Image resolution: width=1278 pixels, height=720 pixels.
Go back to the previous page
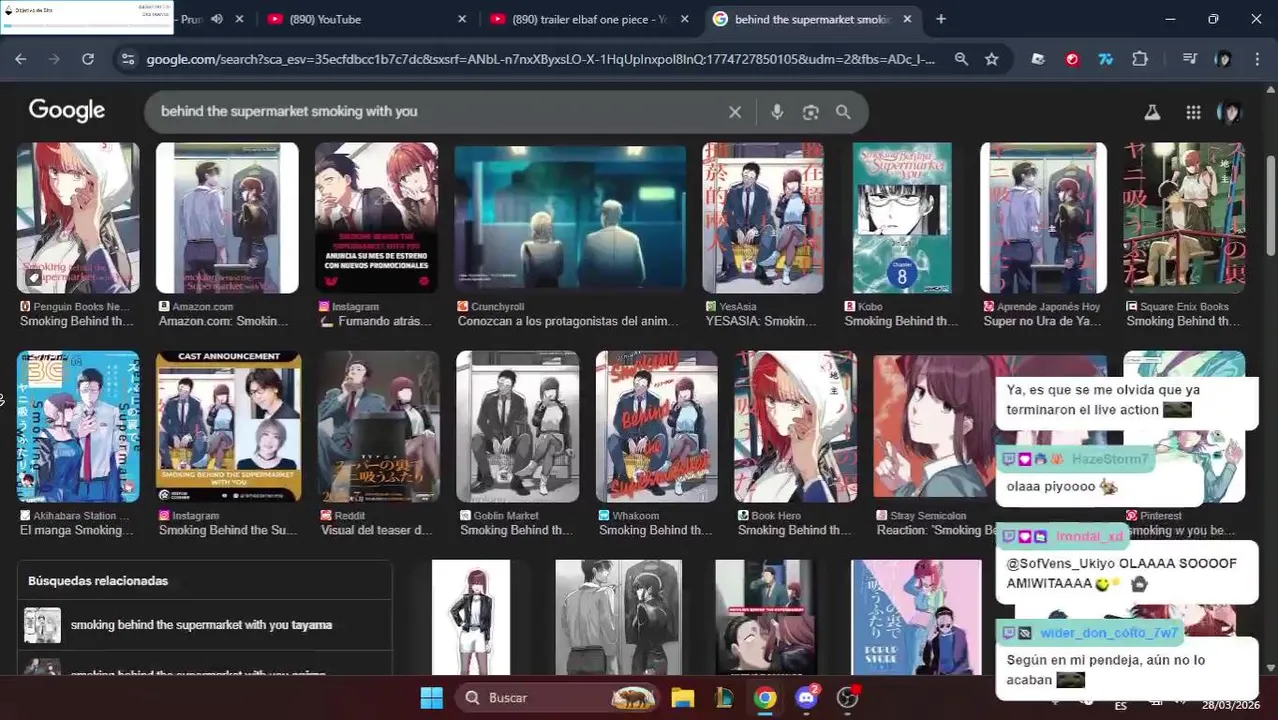[x=21, y=59]
